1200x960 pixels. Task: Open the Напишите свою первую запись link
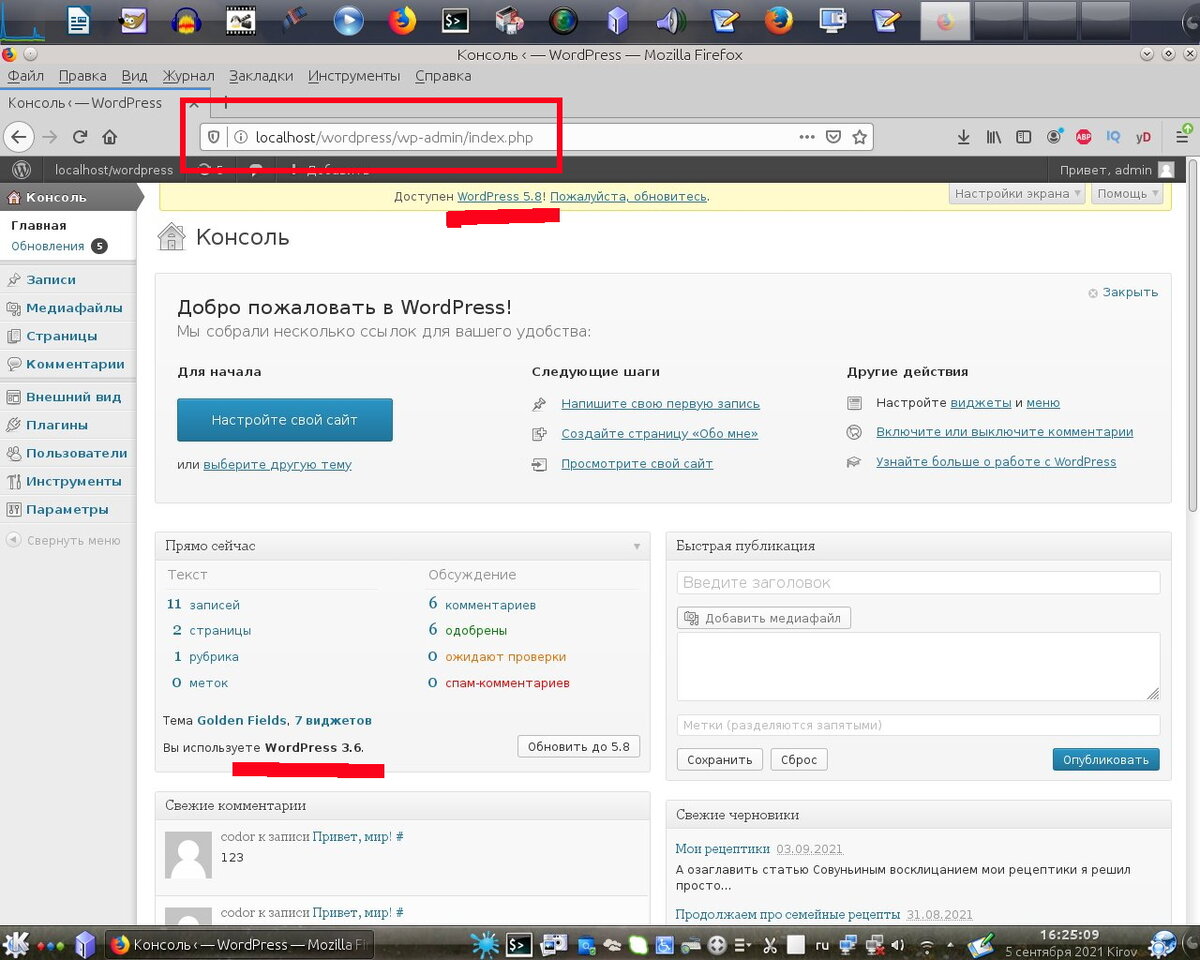tap(661, 404)
